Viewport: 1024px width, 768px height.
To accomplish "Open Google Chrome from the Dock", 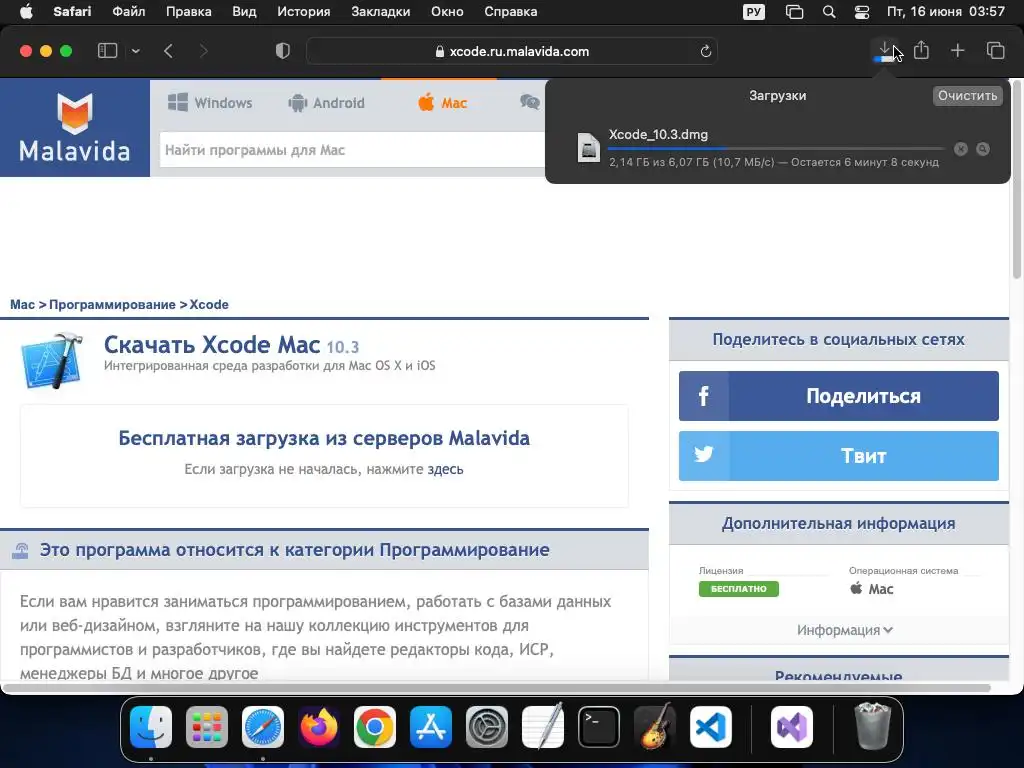I will [375, 727].
